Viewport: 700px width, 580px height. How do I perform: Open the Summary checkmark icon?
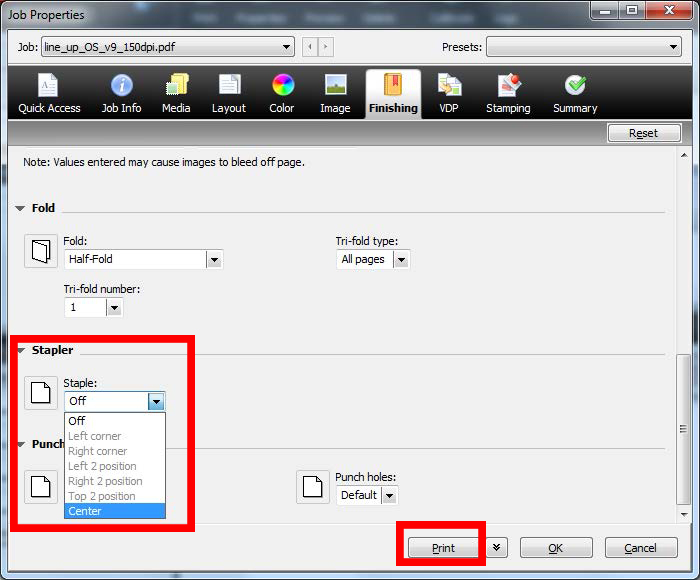(x=575, y=85)
